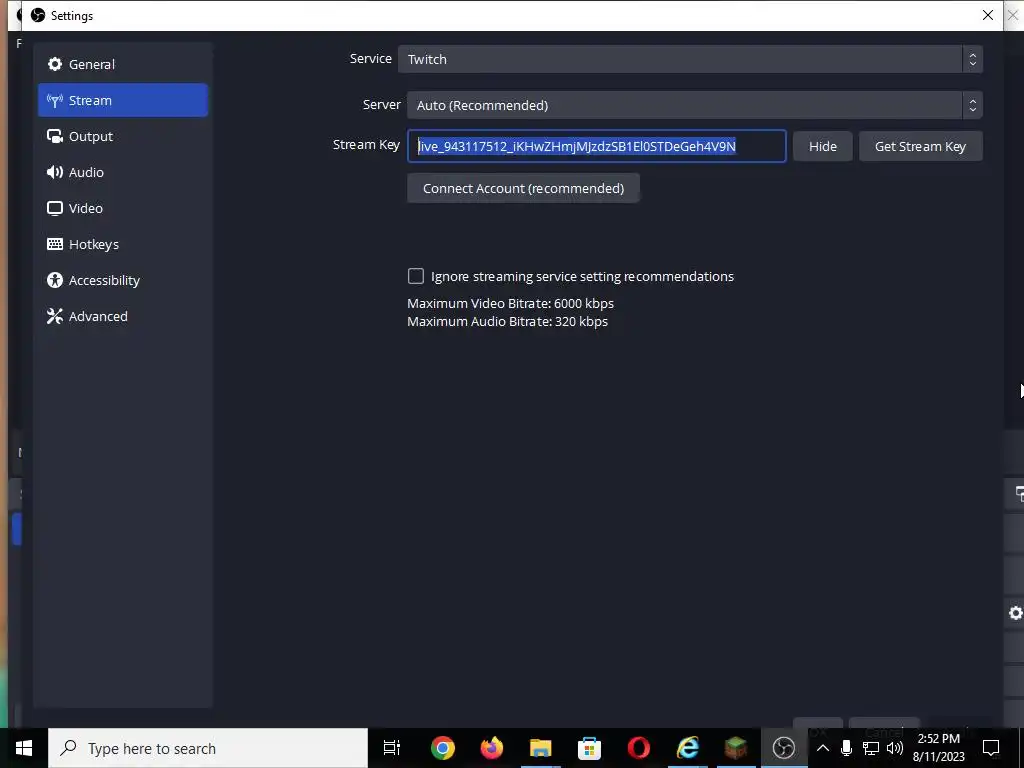The width and height of the screenshot is (1024, 768).
Task: Click the Service dropdown arrow stepper
Action: click(972, 59)
